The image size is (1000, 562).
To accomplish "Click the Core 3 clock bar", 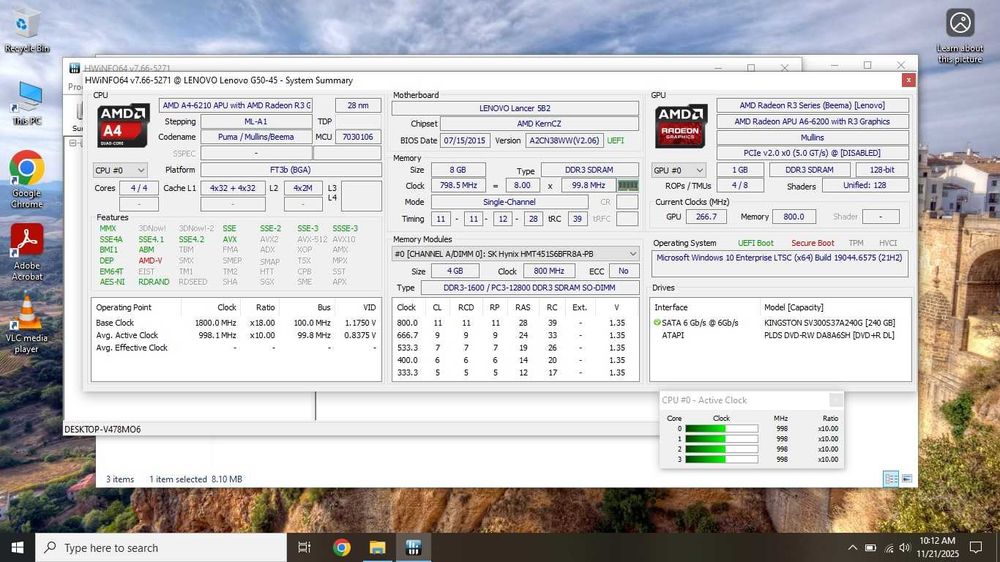I will 721,459.
